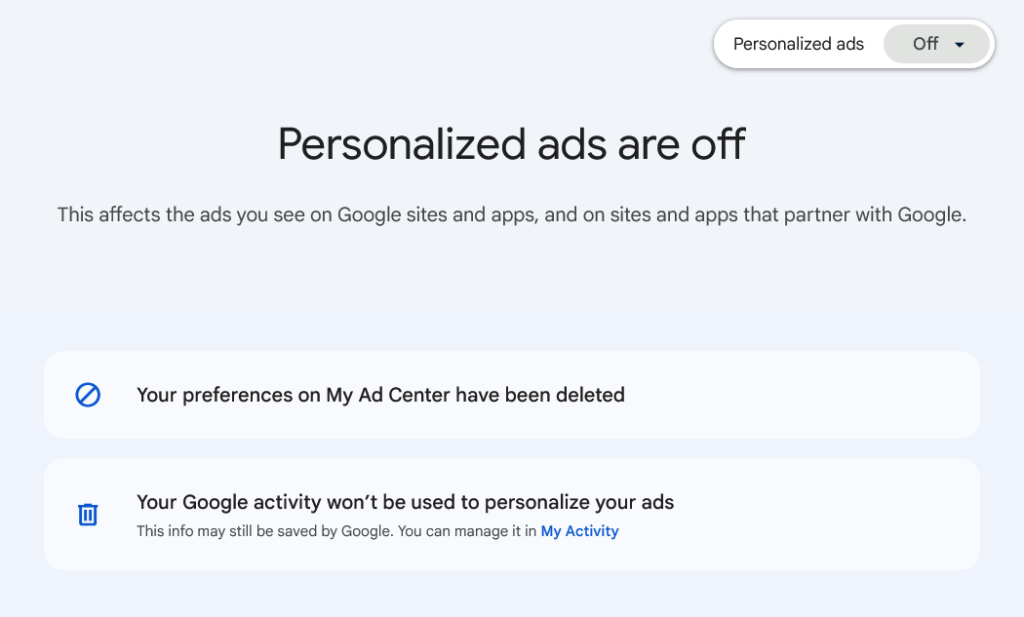The image size is (1024, 617).
Task: Select the Google activity information card
Action: tap(511, 514)
